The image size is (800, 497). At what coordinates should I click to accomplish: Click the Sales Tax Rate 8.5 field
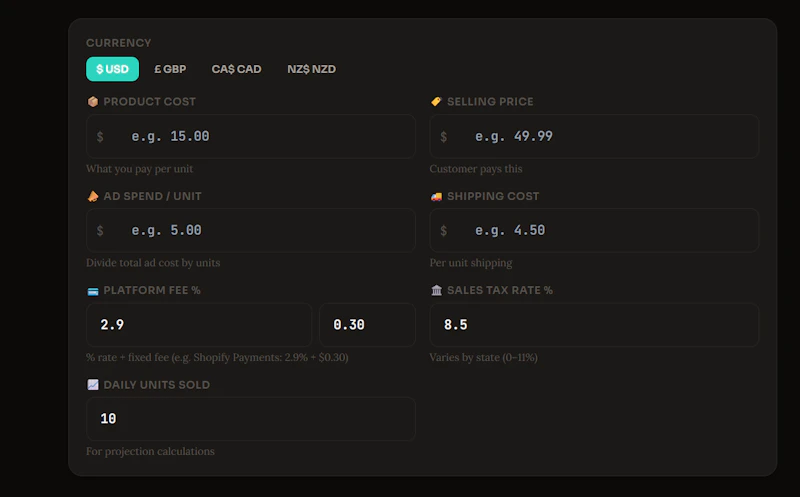594,325
